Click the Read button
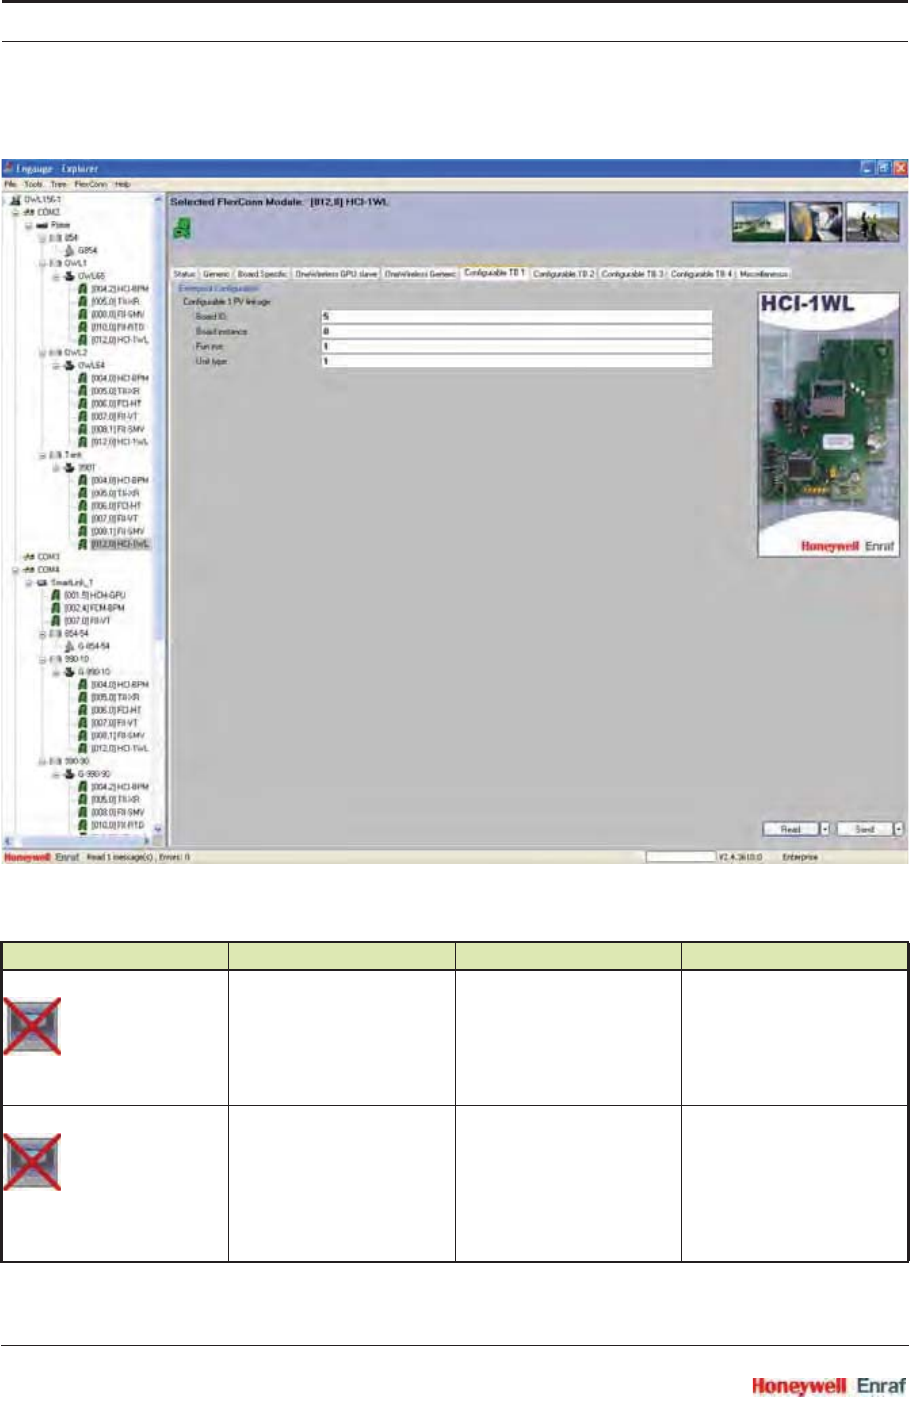 coord(791,829)
